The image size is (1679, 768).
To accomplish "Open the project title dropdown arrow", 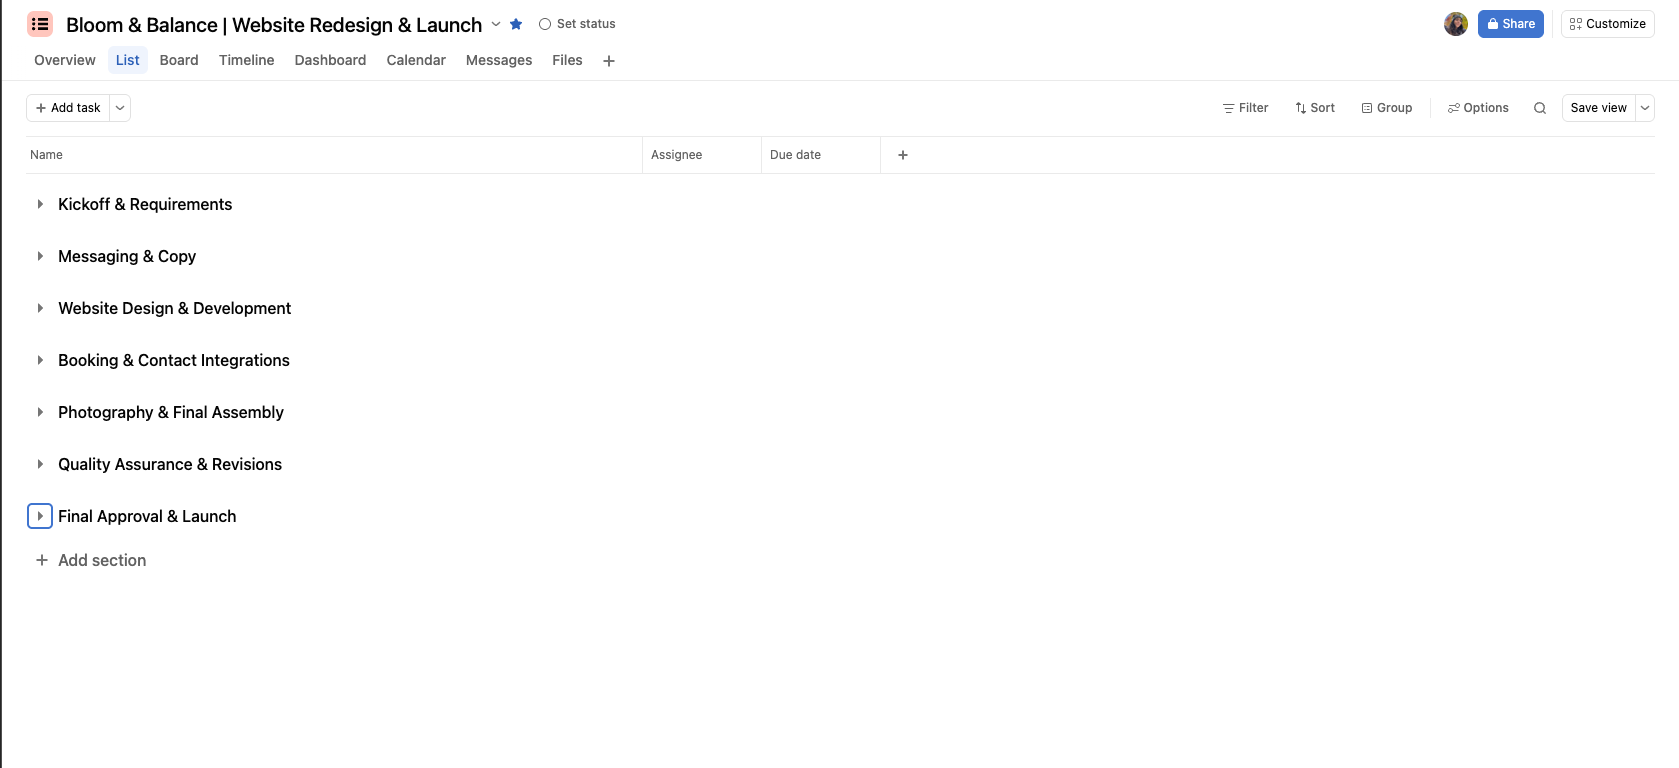I will [496, 24].
